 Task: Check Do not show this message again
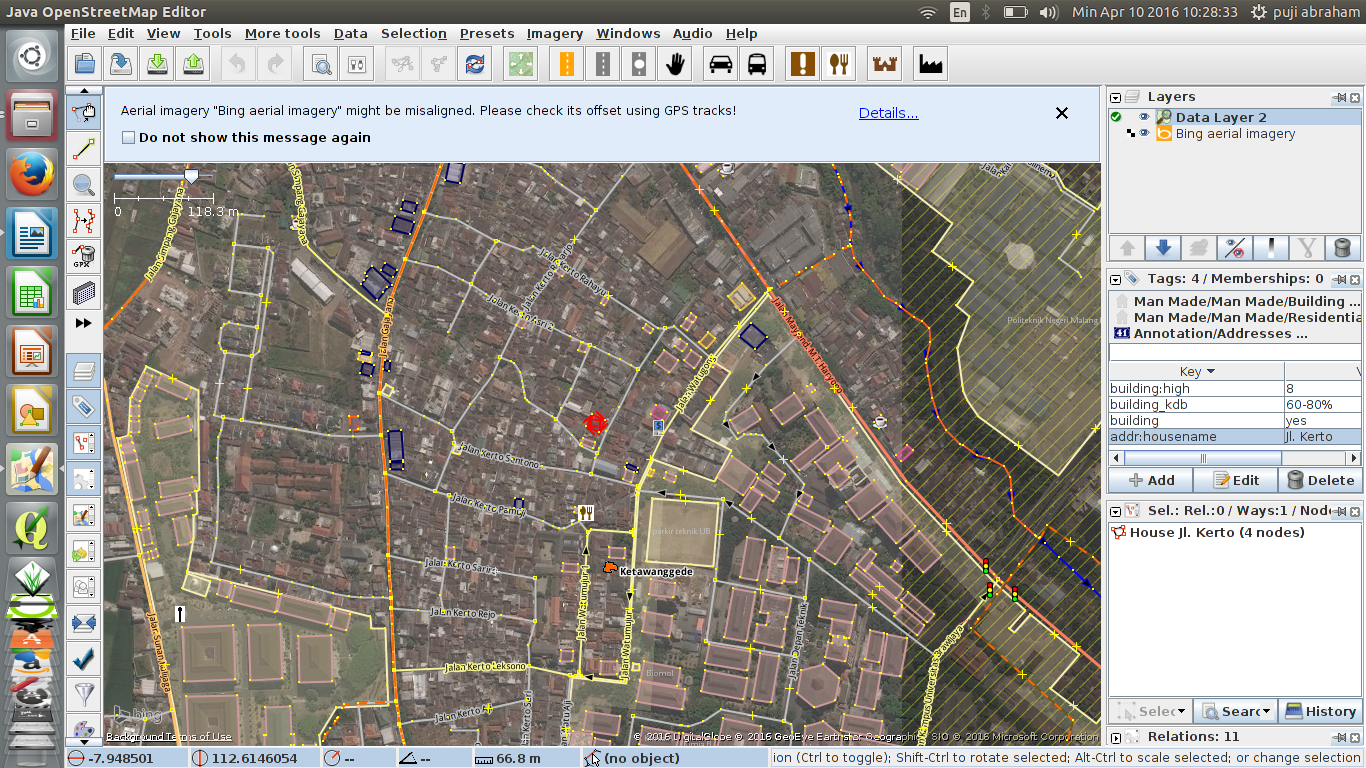pyautogui.click(x=126, y=138)
